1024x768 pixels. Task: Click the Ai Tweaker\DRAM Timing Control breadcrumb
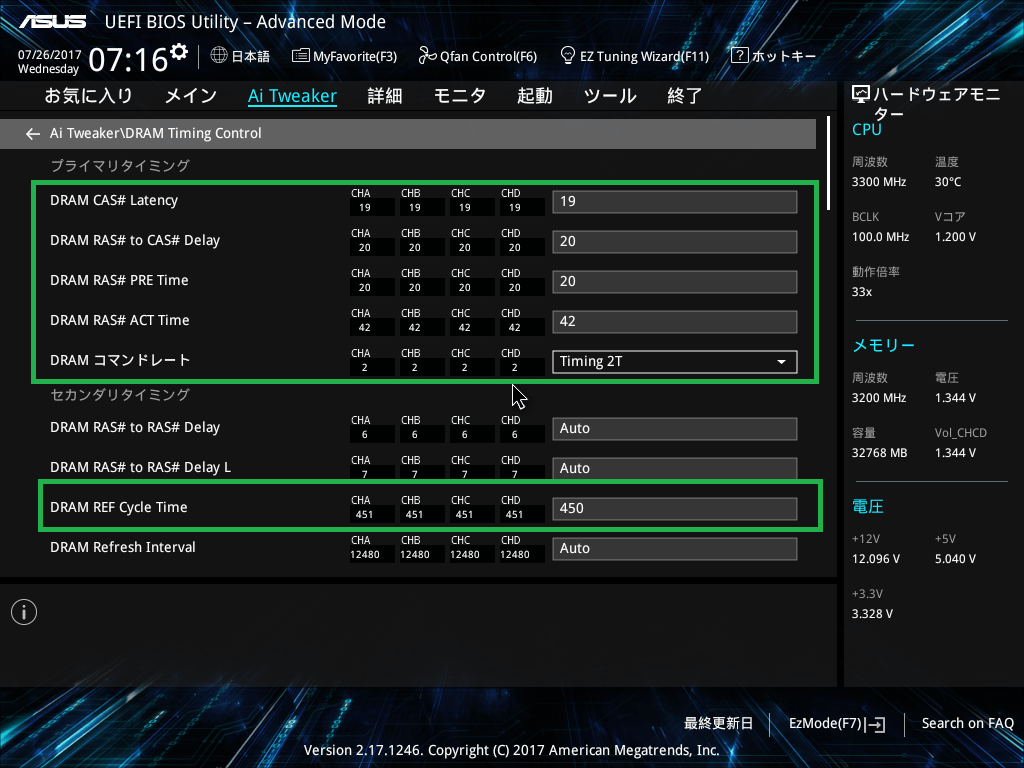pyautogui.click(x=155, y=133)
